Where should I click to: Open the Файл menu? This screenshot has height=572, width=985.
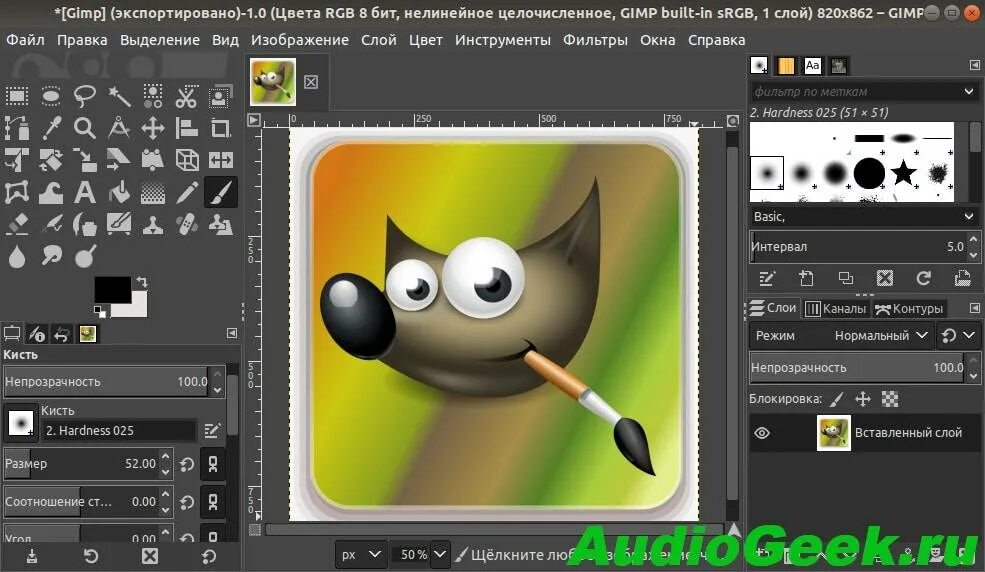(25, 40)
